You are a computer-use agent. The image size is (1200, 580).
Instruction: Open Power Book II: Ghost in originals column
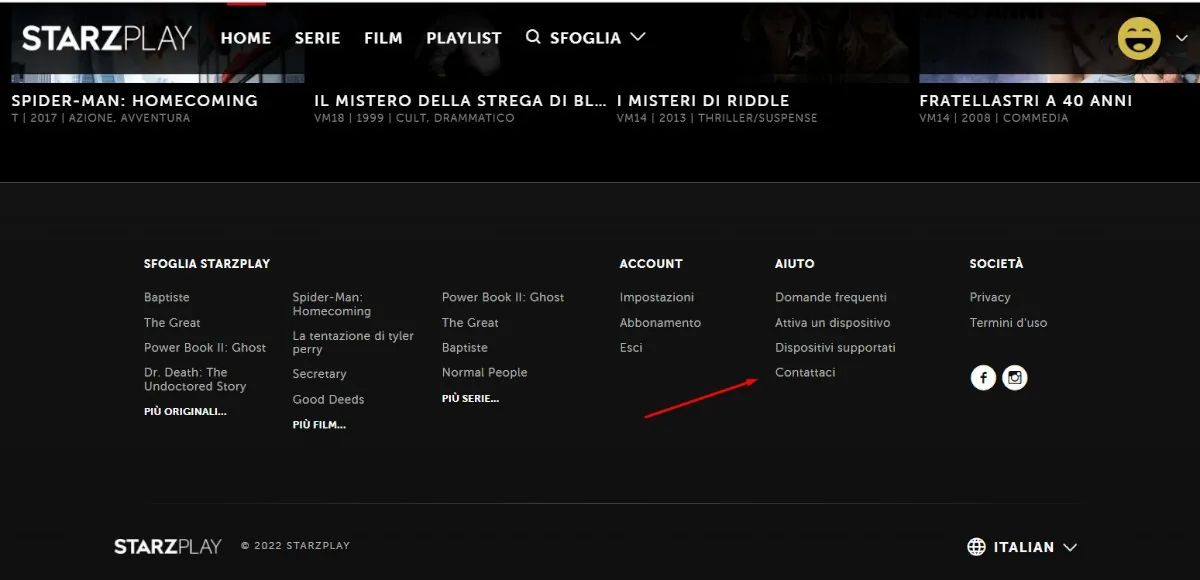(x=205, y=348)
